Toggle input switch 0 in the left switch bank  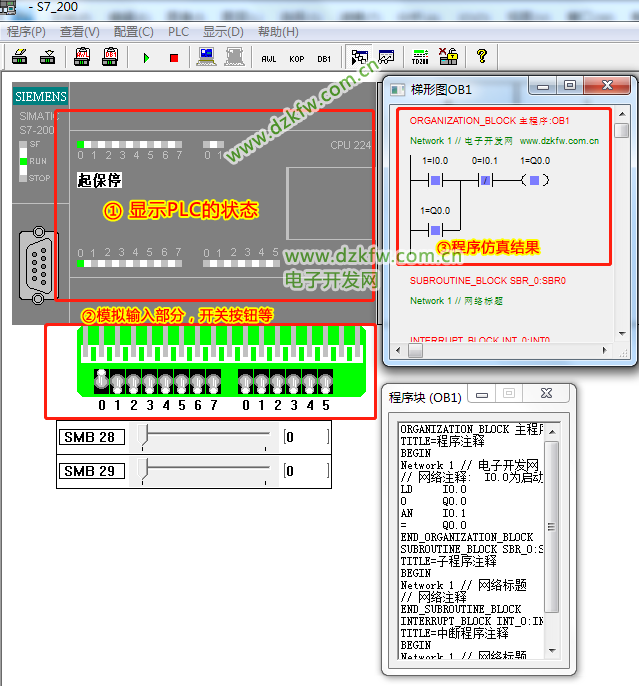101,382
